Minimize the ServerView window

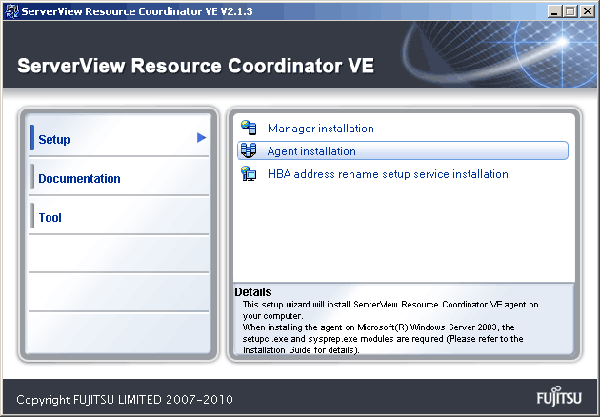pyautogui.click(x=554, y=11)
